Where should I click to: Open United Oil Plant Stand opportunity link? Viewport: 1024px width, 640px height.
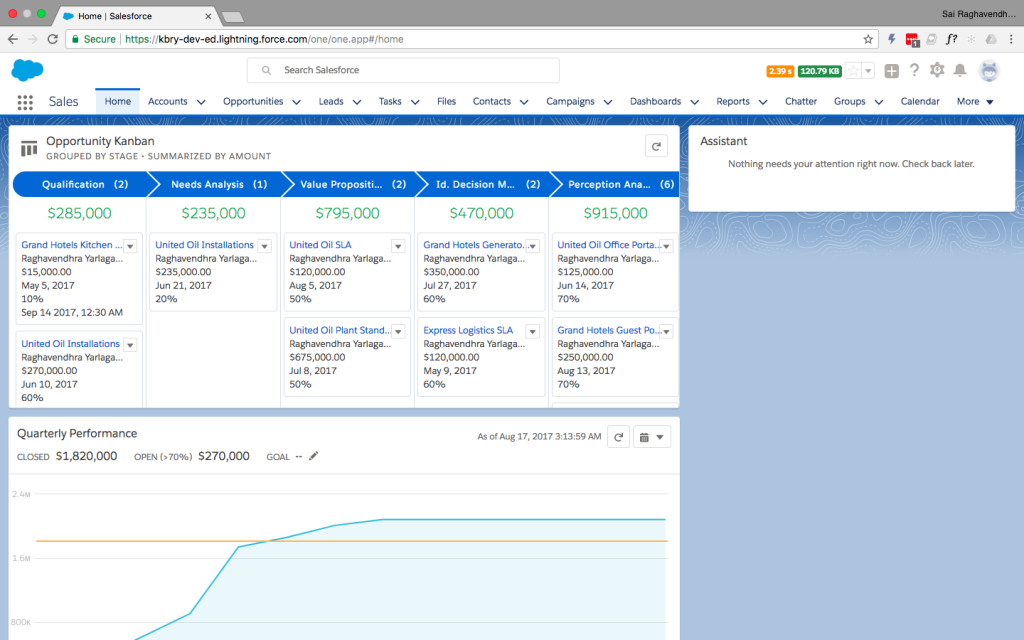click(x=340, y=330)
